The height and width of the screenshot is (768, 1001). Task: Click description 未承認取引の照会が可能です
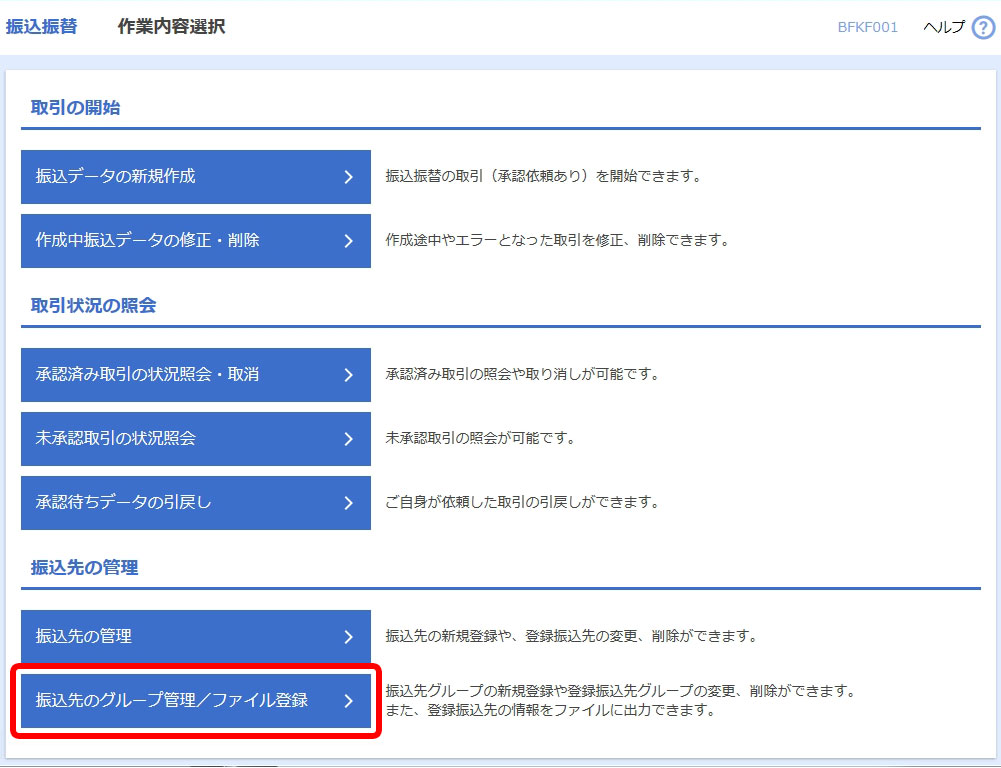click(x=480, y=438)
